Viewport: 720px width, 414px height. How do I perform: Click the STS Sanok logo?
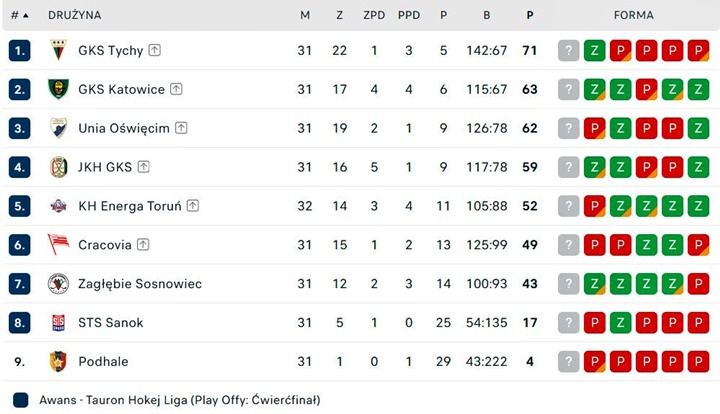[x=58, y=323]
